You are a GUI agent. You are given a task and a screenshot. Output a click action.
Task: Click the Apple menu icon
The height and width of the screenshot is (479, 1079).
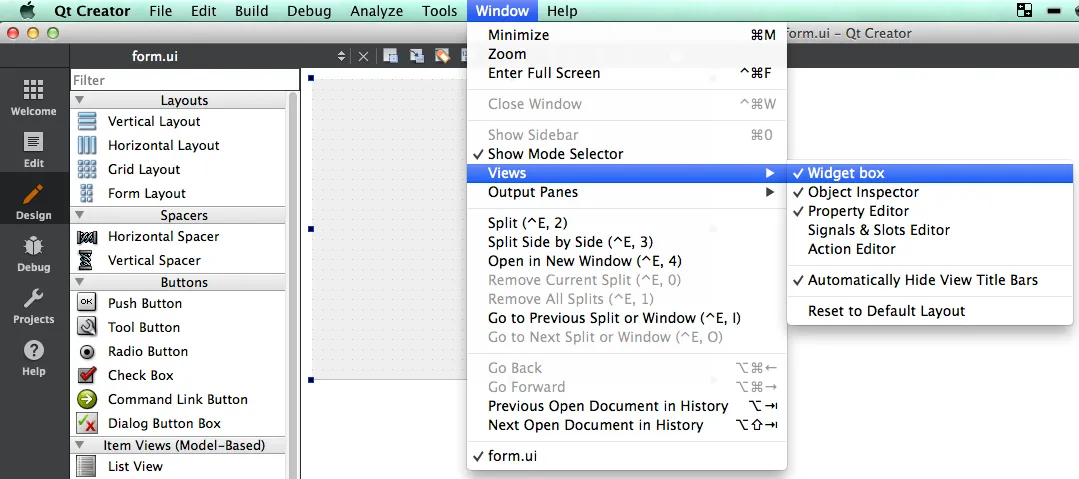pyautogui.click(x=28, y=11)
